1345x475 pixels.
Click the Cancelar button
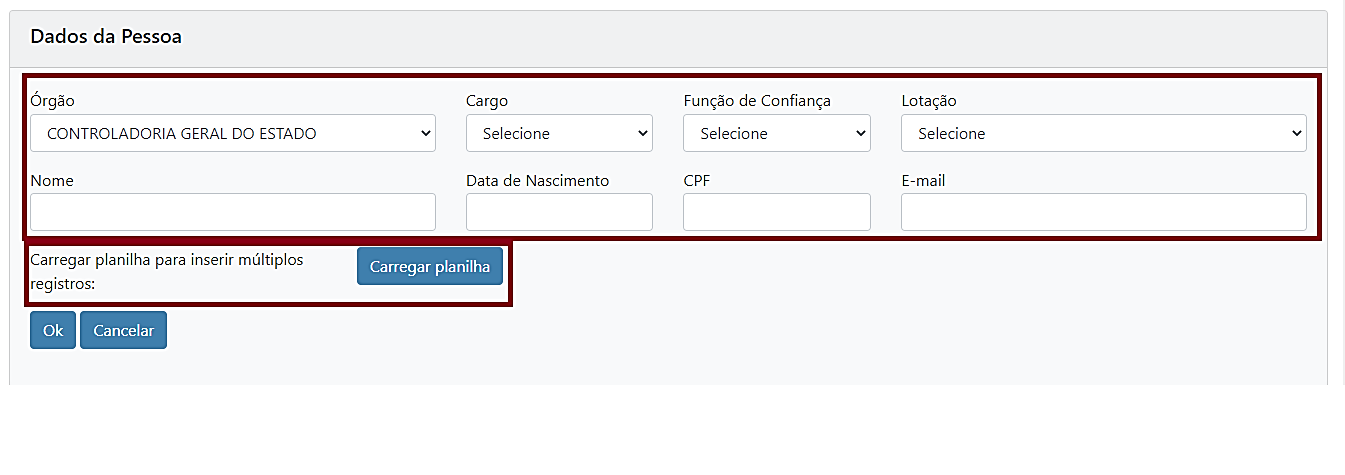123,331
